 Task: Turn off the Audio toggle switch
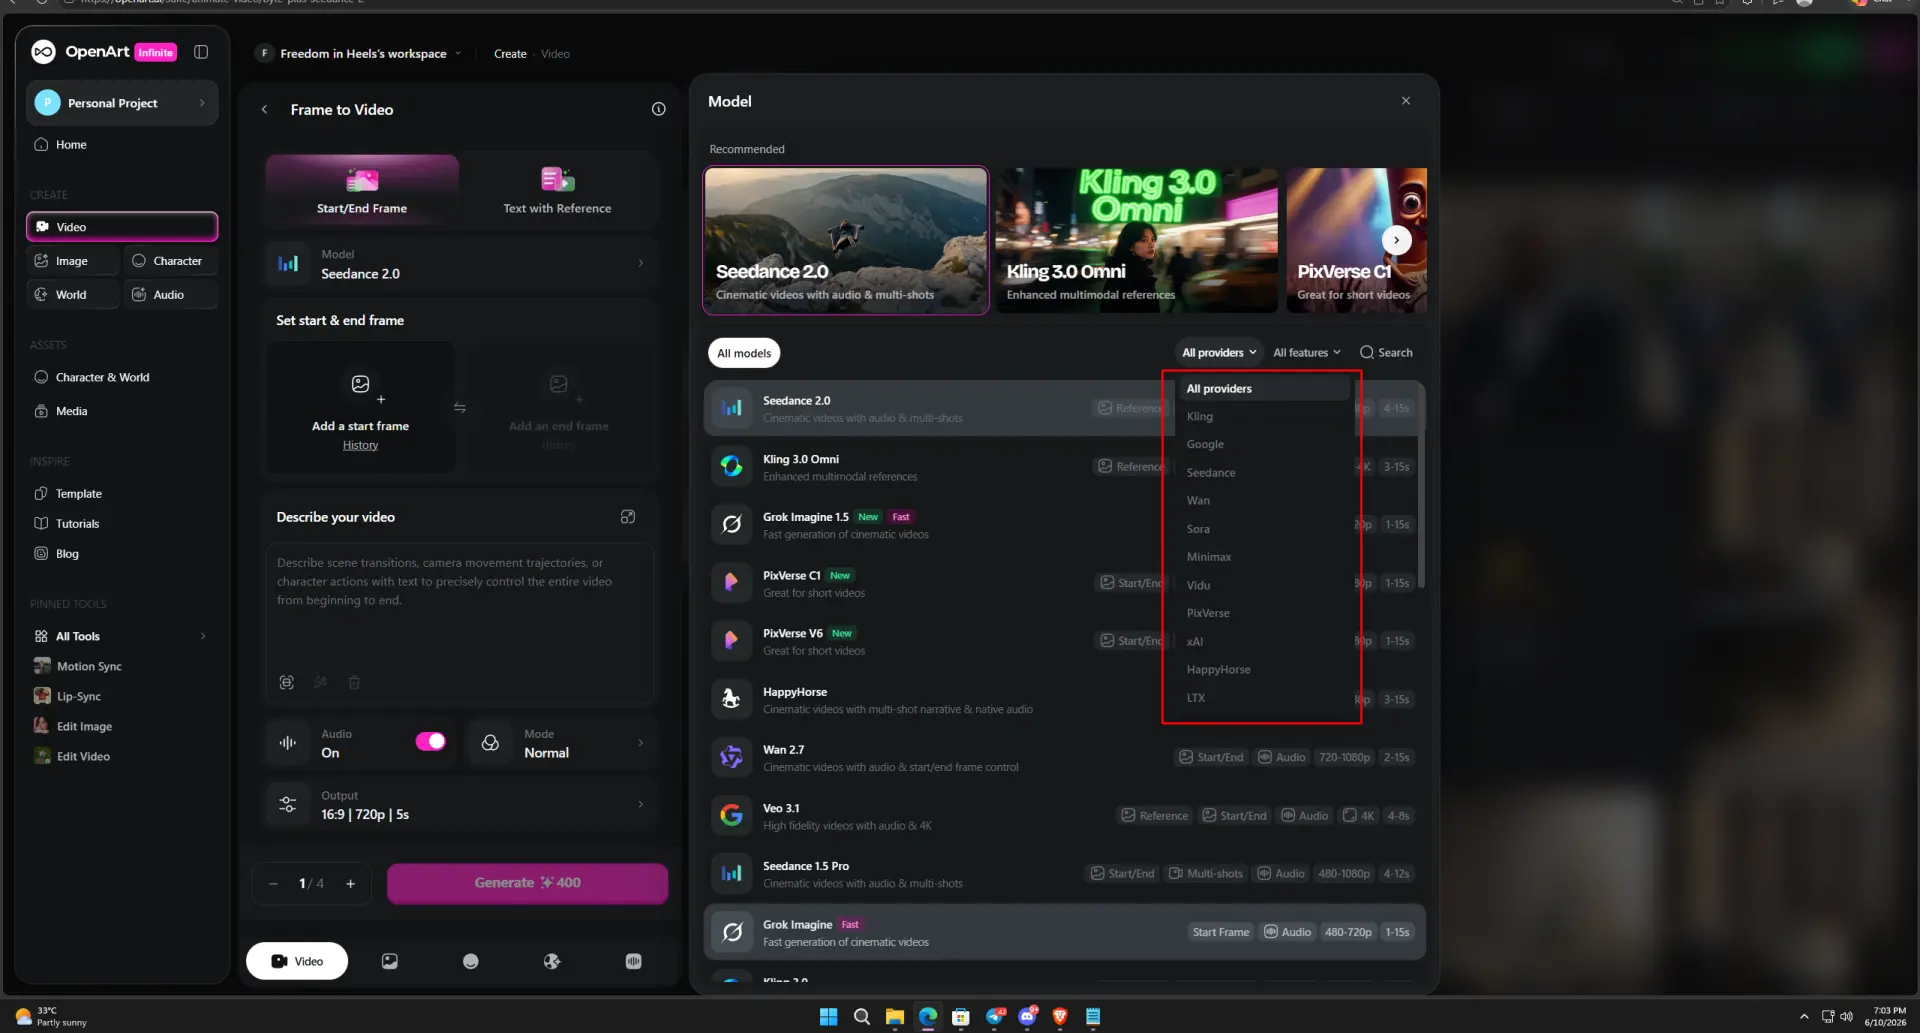(430, 741)
